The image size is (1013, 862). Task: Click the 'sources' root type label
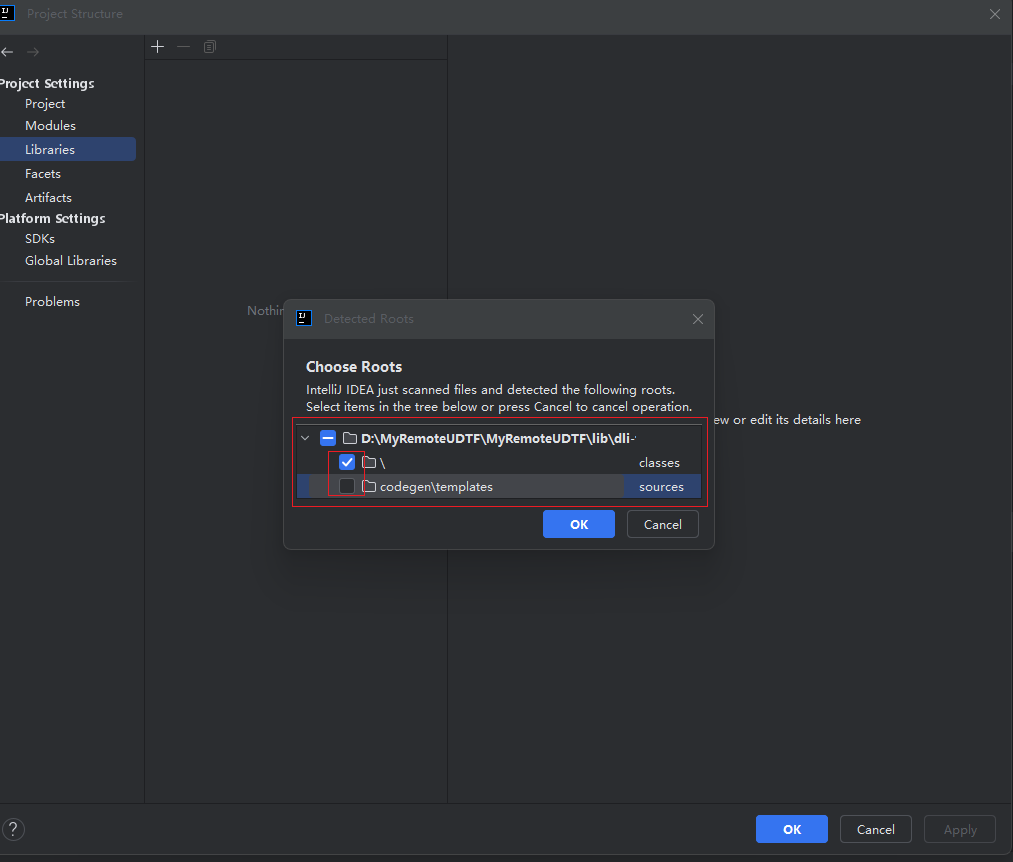tap(662, 487)
